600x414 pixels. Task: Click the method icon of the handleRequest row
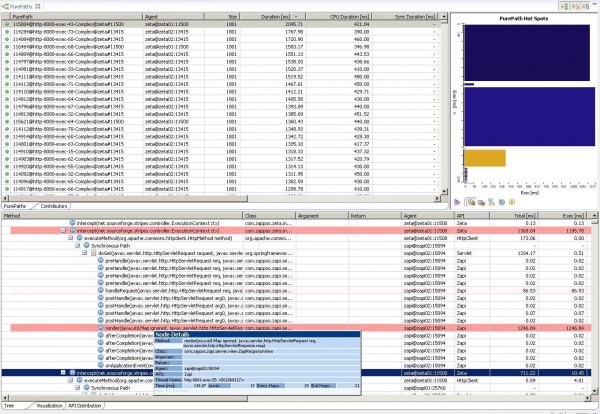coord(101,290)
